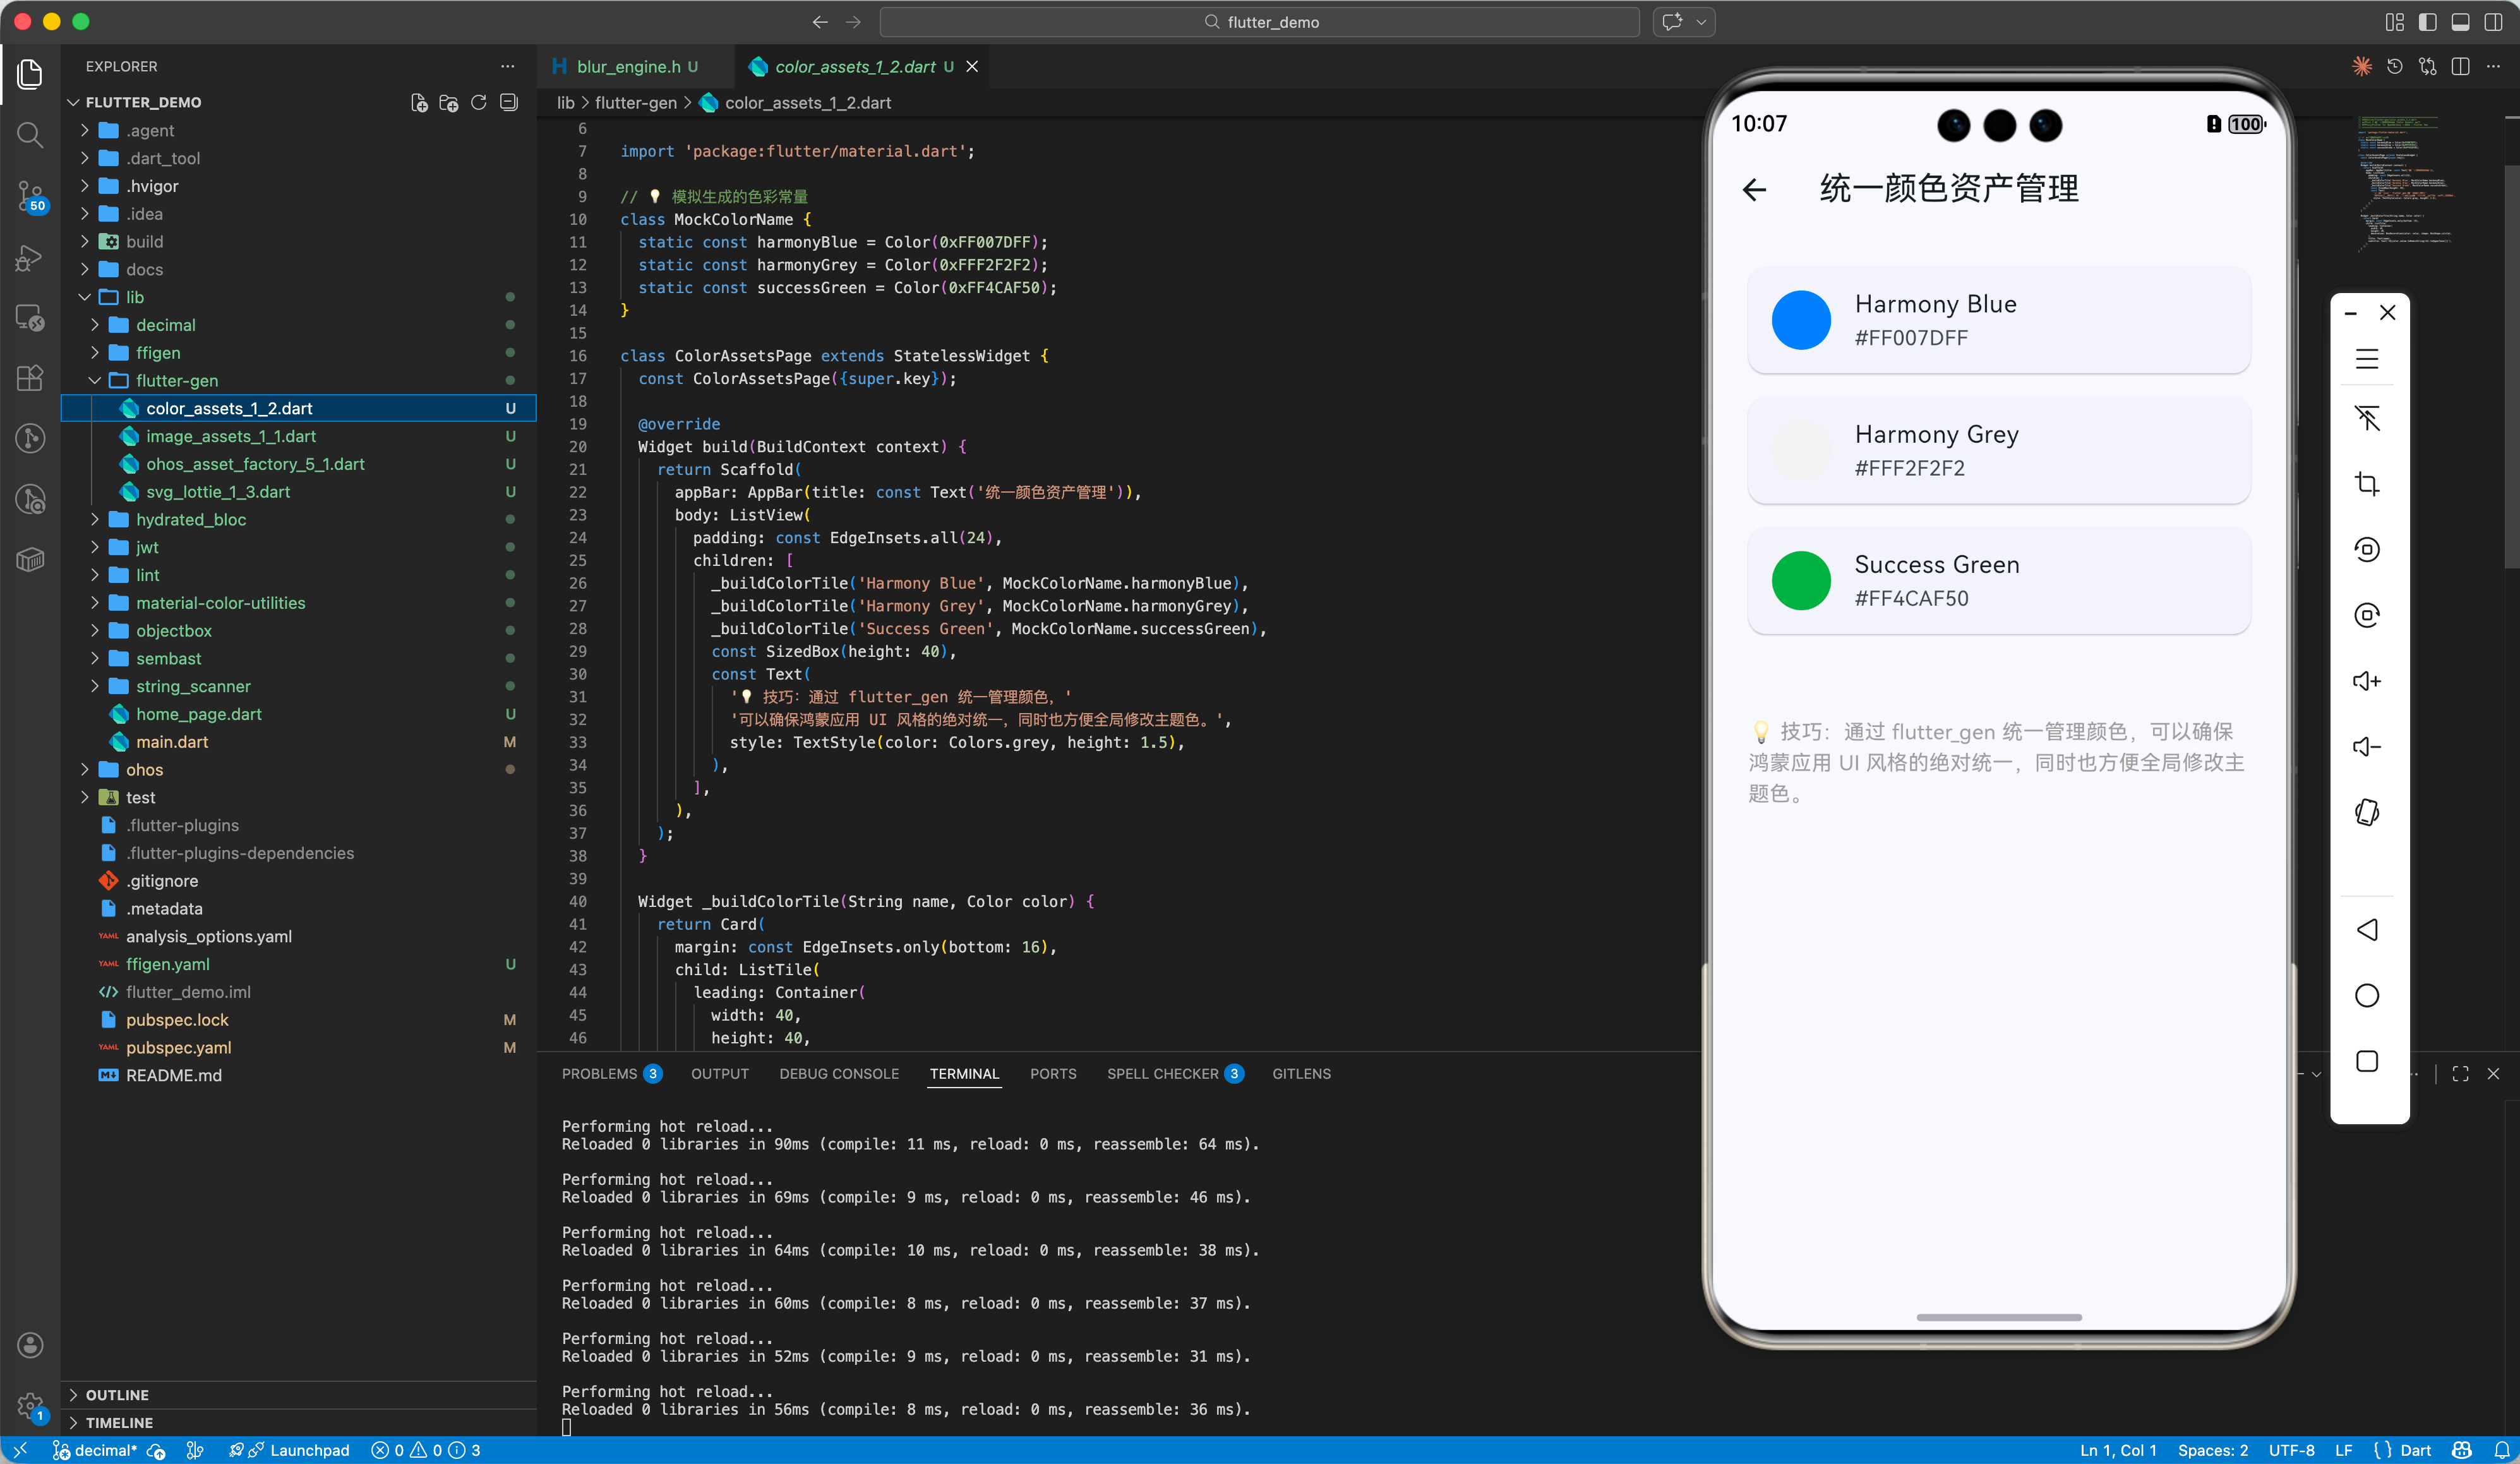Click the split editor right icon

tap(2461, 66)
